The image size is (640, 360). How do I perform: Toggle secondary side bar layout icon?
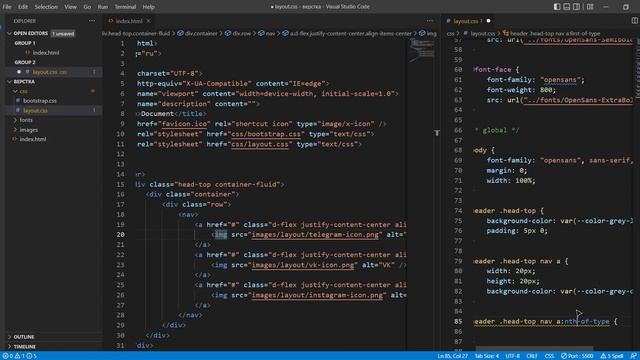pyautogui.click(x=576, y=7)
